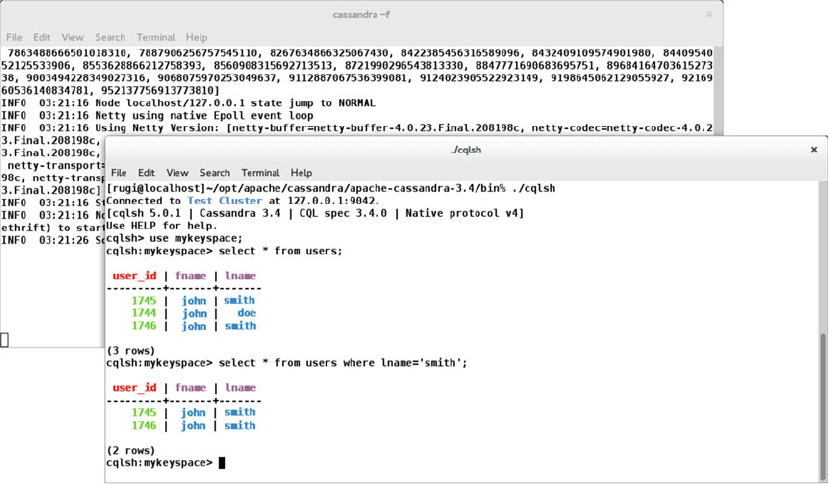The width and height of the screenshot is (829, 484).
Task: Click user id 1745 in first table
Action: click(x=144, y=300)
